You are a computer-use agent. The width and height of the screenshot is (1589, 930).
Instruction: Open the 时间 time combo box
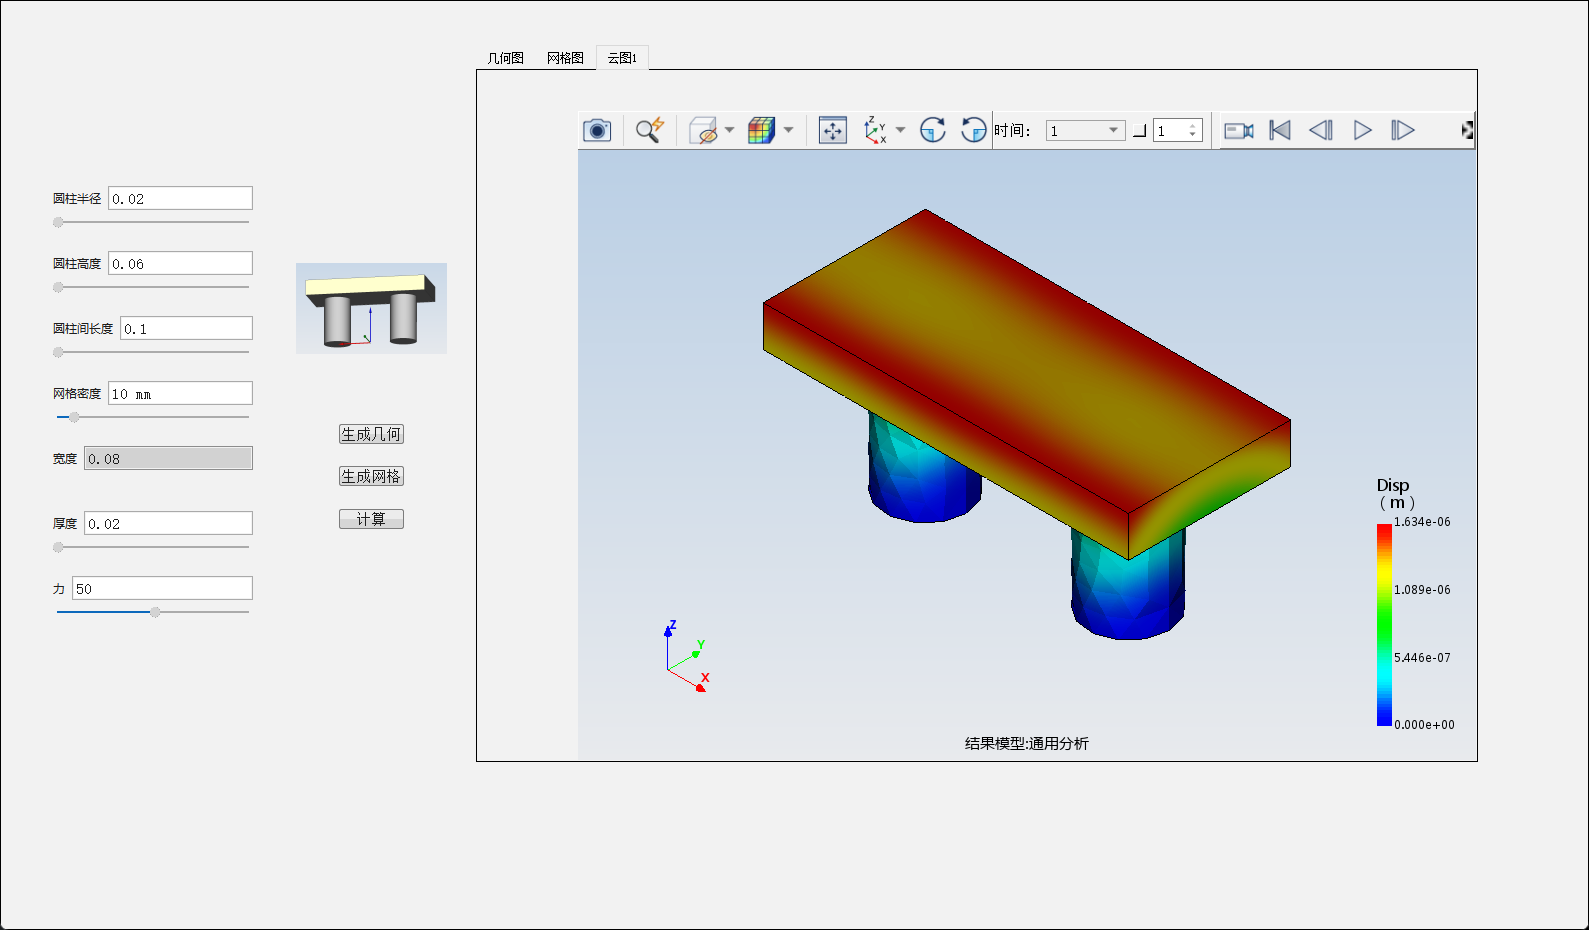(x=1085, y=131)
